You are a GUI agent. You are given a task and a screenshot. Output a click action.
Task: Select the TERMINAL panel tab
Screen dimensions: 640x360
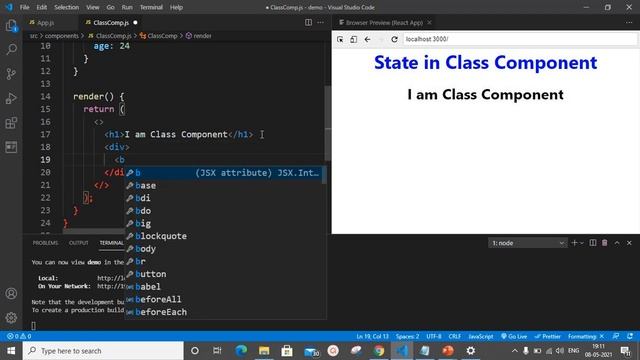click(111, 243)
